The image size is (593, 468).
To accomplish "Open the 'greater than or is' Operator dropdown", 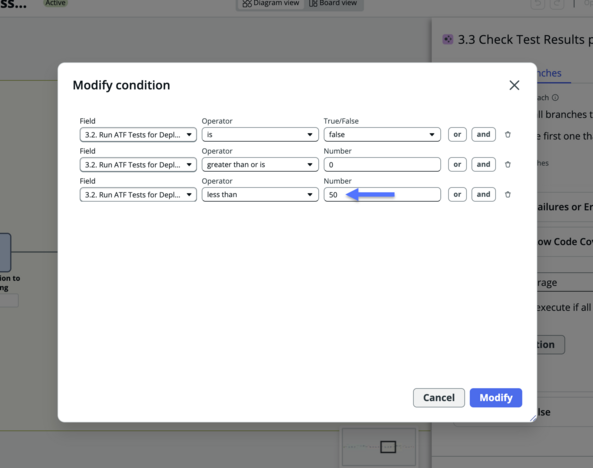I will (260, 164).
